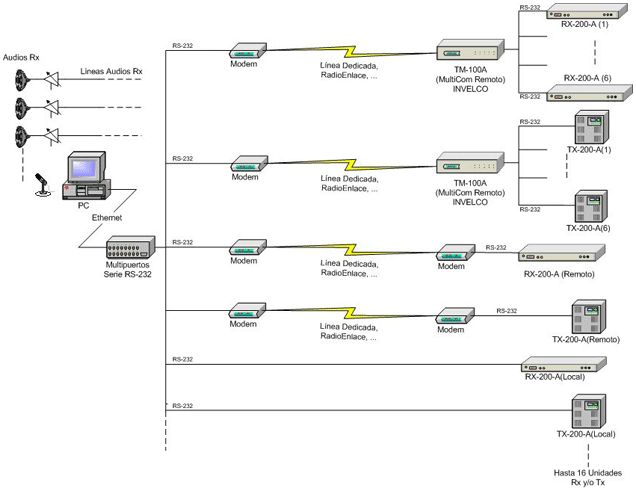This screenshot has height=495, width=636.
Task: Click the Ethernet connection label
Action: [107, 218]
